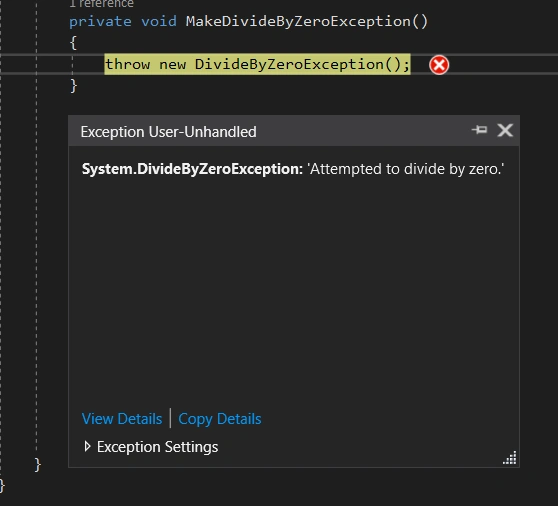The width and height of the screenshot is (558, 506).
Task: Click the method's closing curly brace
Action: click(73, 86)
